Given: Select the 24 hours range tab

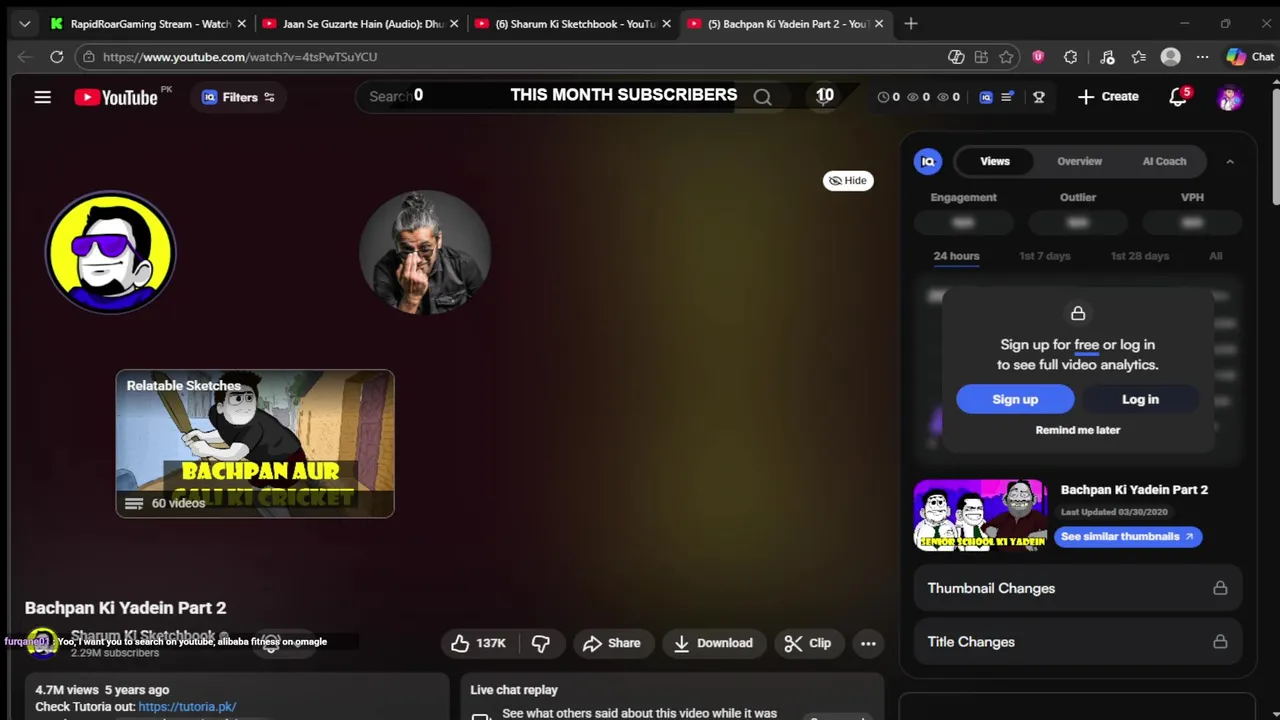Looking at the screenshot, I should 956,256.
